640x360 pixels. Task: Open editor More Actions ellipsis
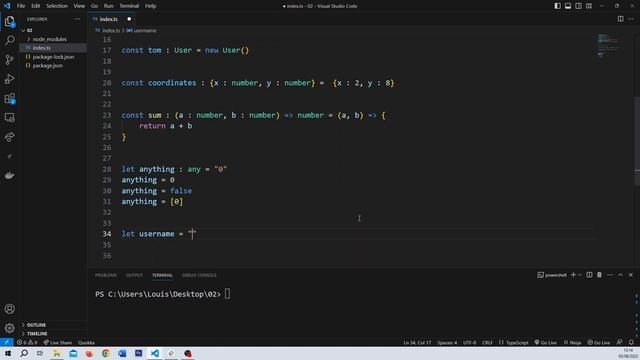click(631, 19)
